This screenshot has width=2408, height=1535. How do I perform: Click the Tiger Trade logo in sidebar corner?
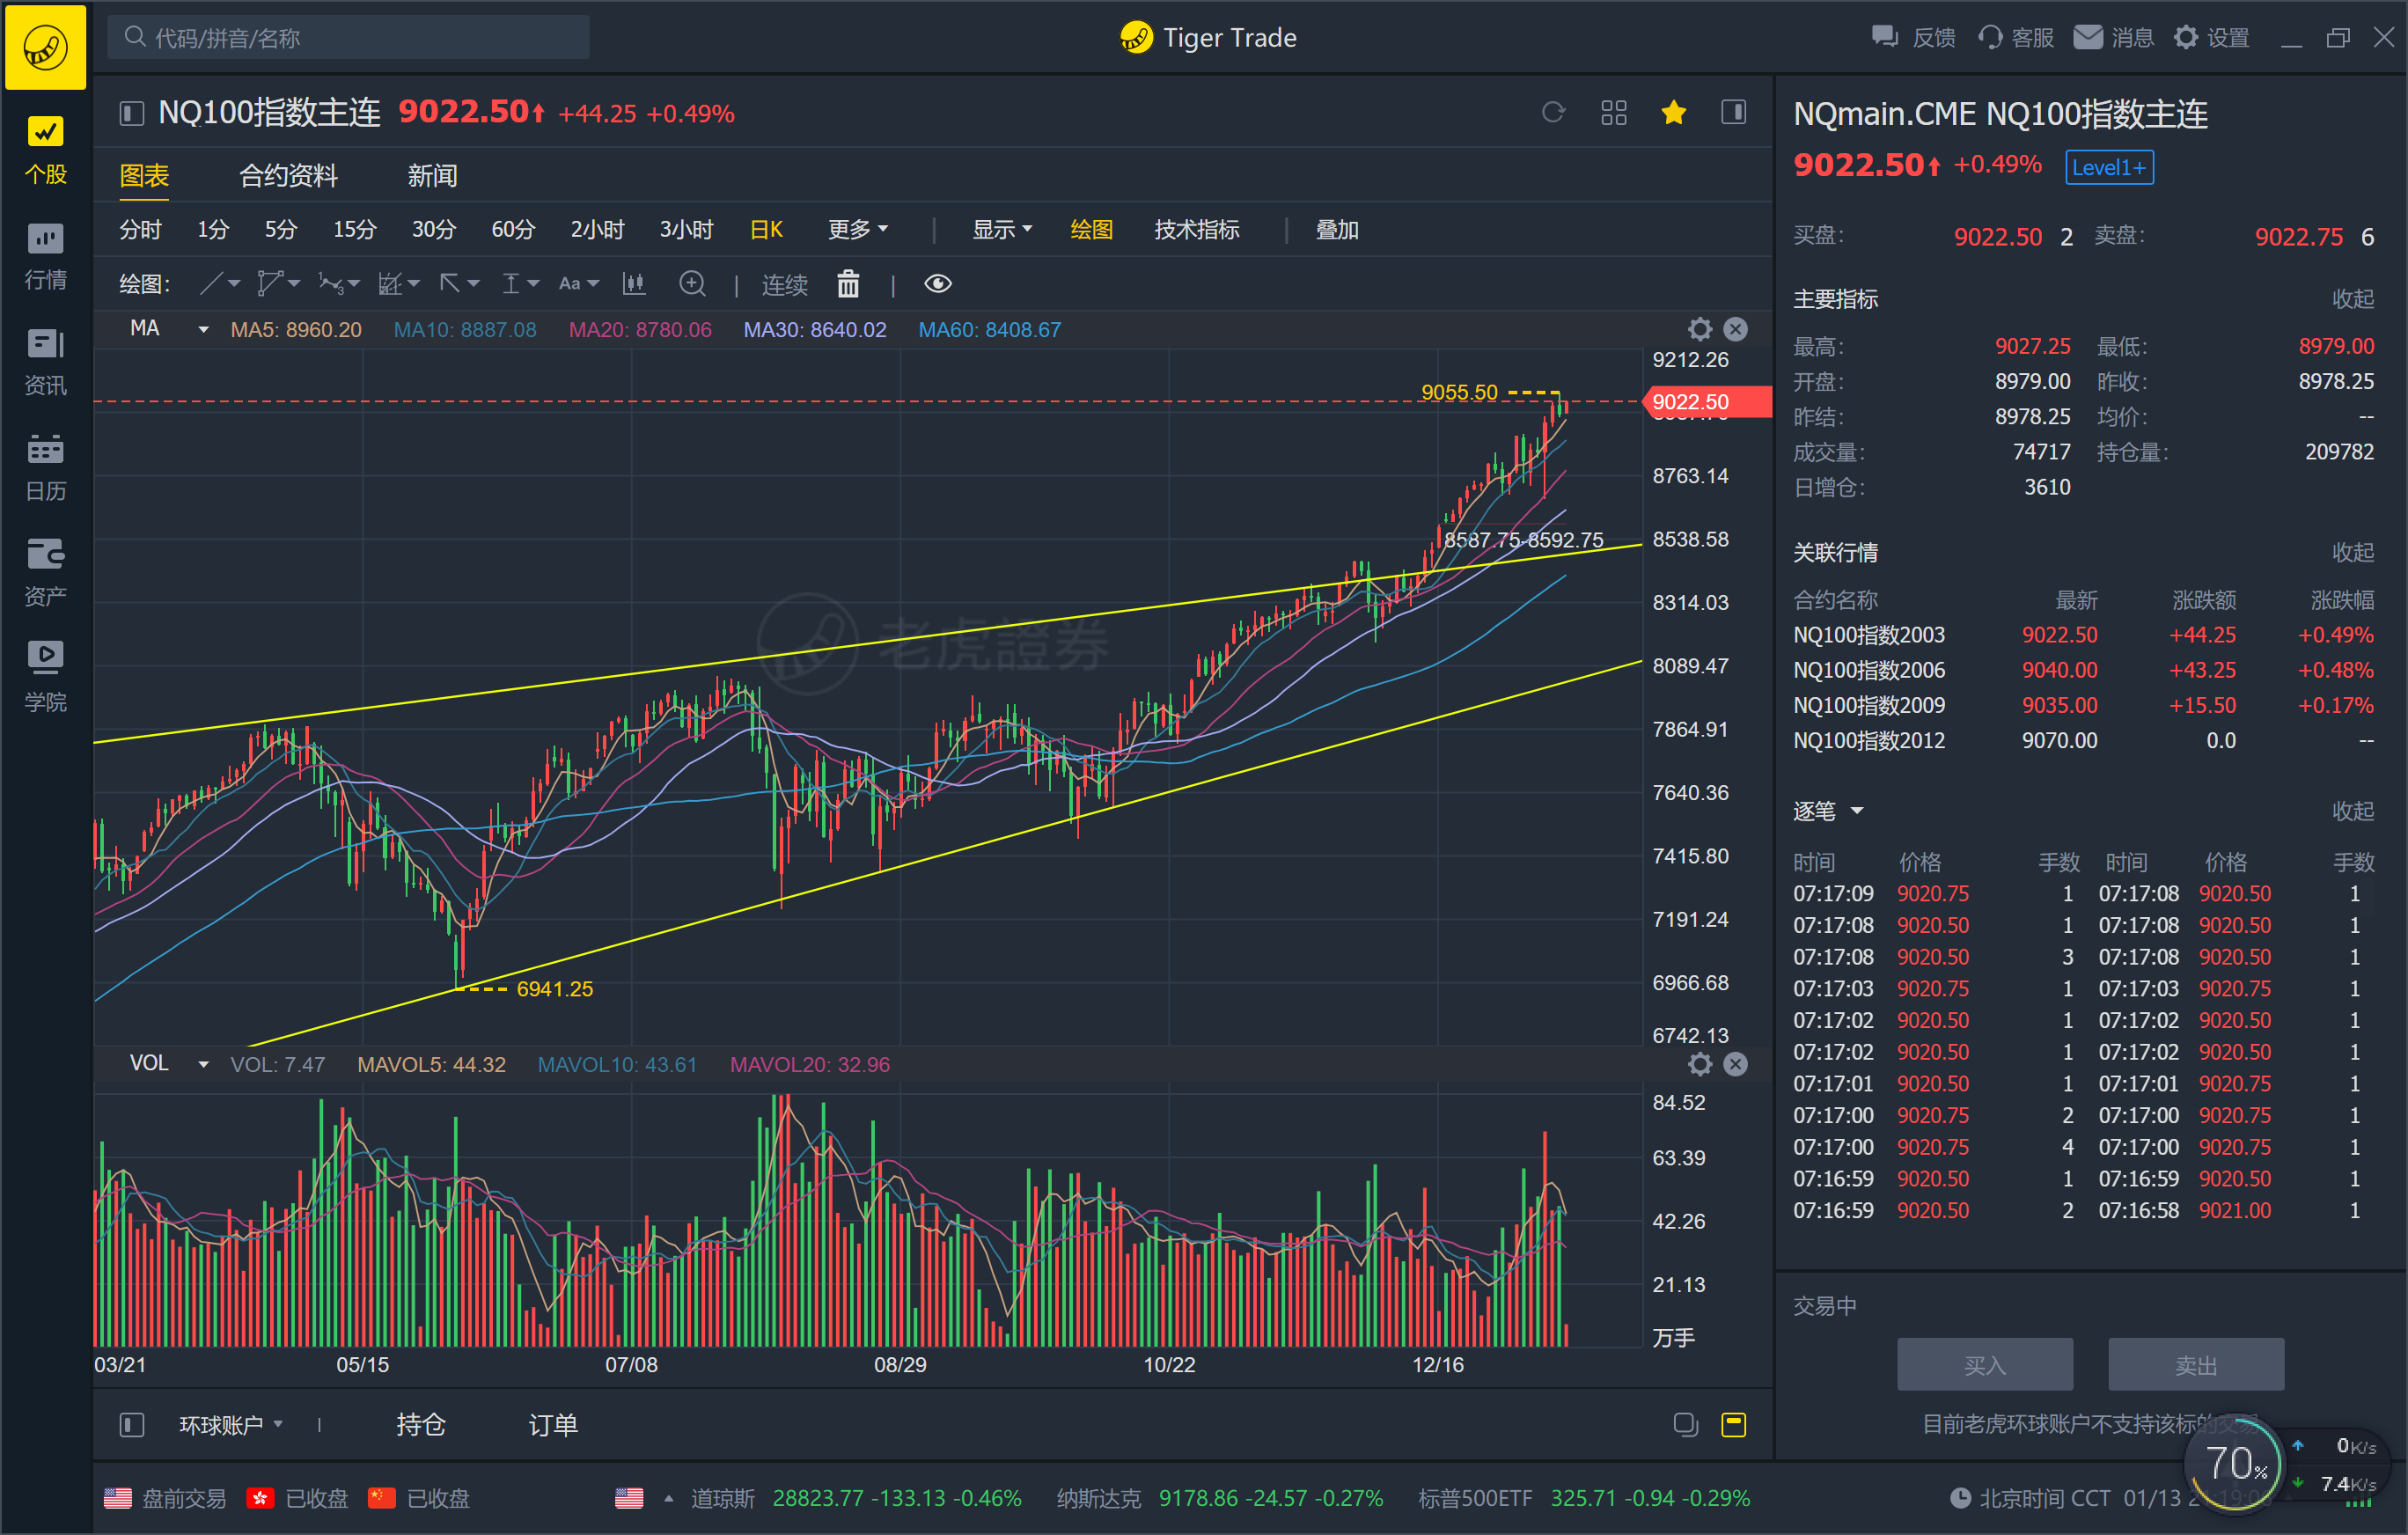[45, 46]
